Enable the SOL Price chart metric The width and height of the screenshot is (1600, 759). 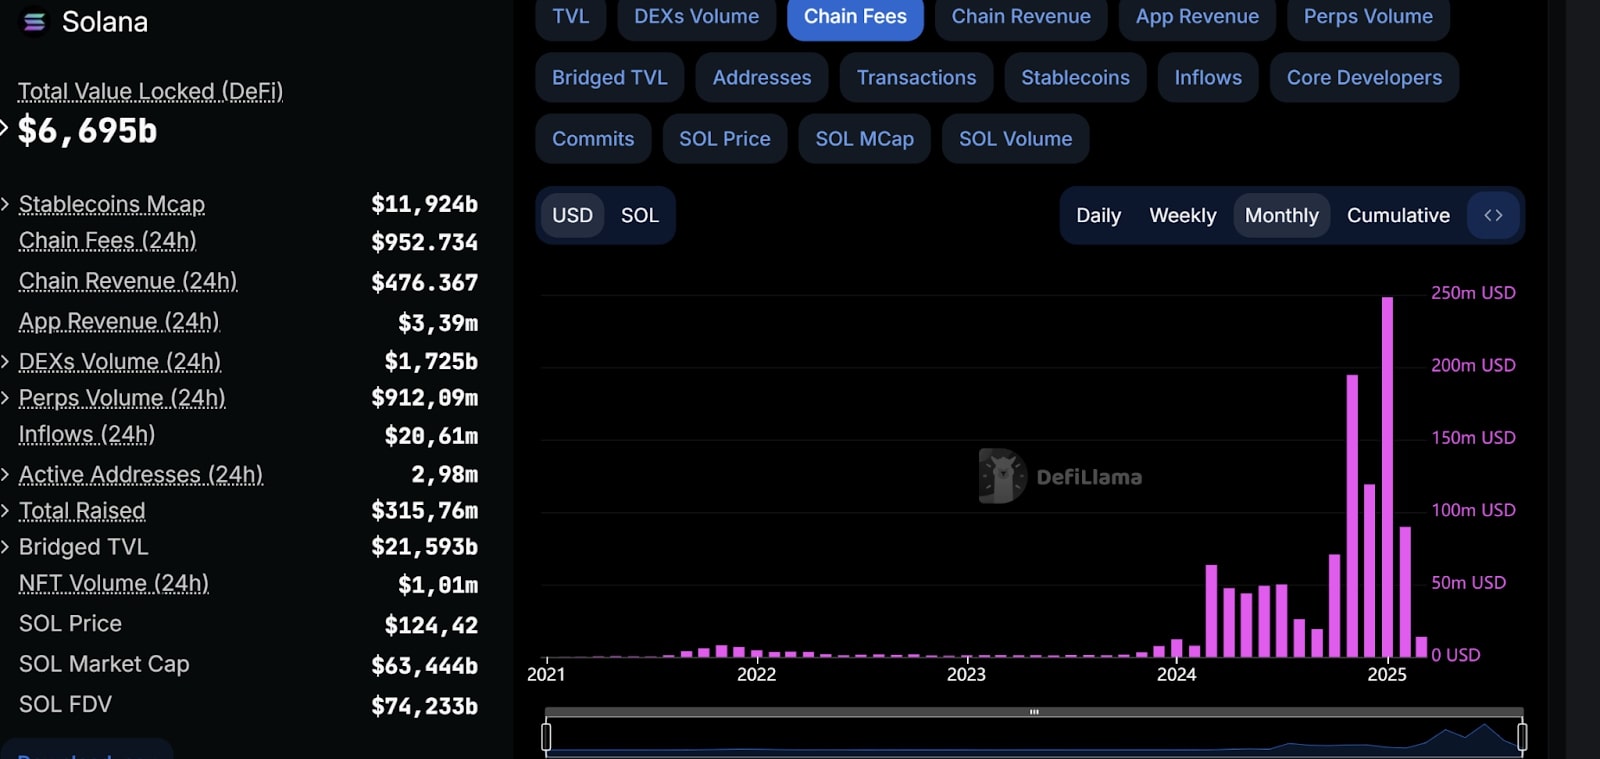click(725, 139)
